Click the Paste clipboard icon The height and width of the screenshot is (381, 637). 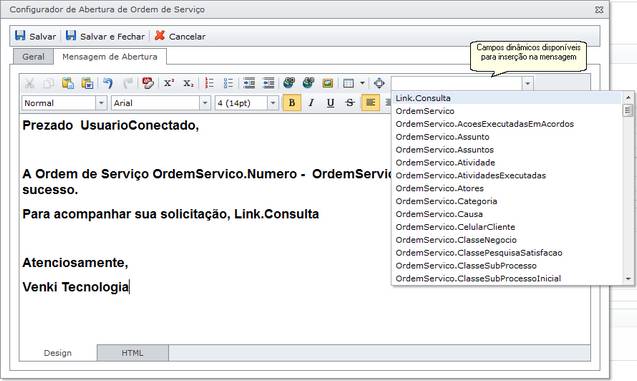click(67, 83)
